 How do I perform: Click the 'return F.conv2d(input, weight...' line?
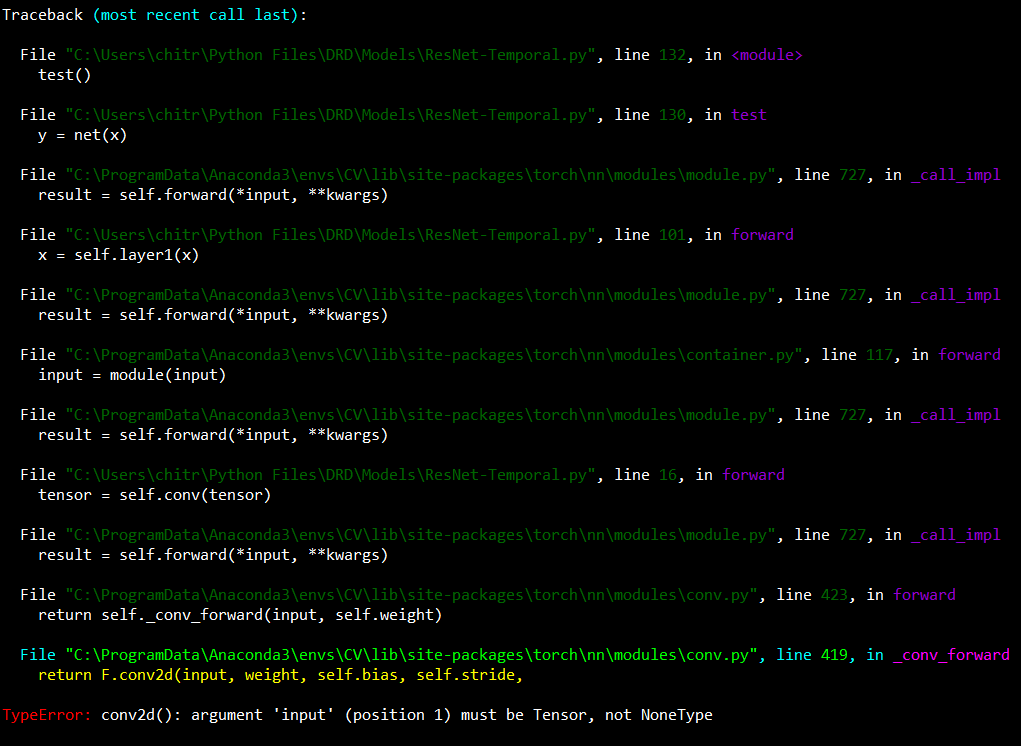280,675
